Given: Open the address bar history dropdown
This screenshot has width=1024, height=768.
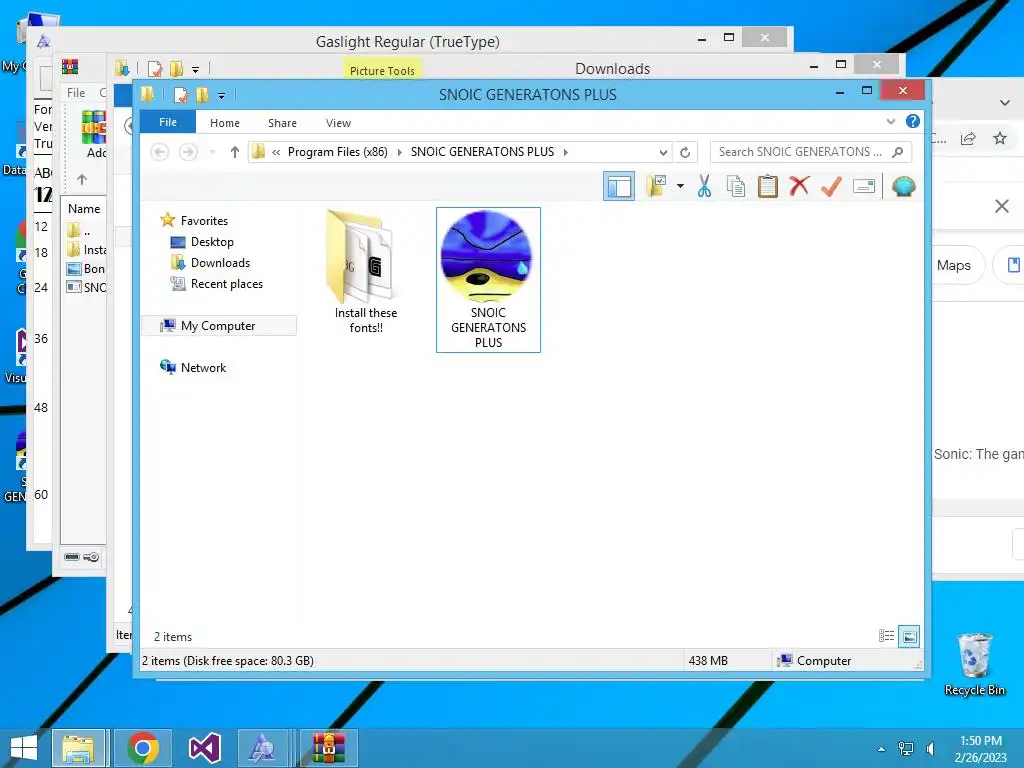Looking at the screenshot, I should point(663,152).
